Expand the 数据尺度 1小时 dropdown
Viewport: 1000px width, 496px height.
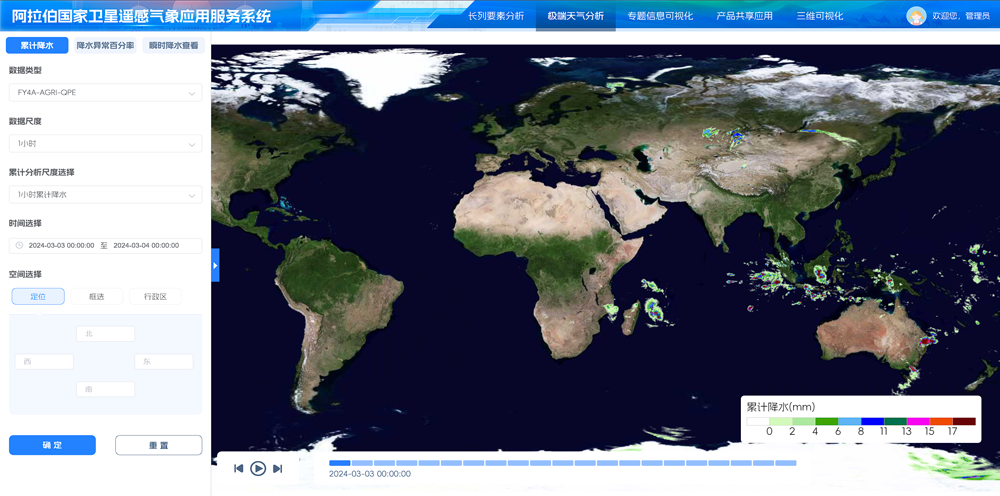(105, 144)
